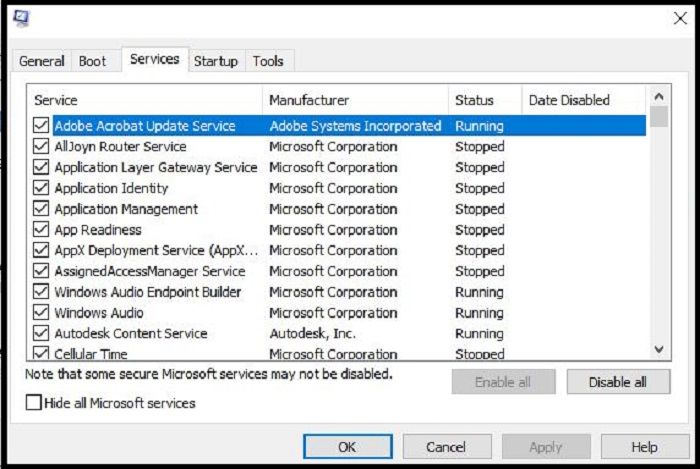Uncheck the Windows Audio service checkbox
This screenshot has height=469, width=700.
[41, 313]
